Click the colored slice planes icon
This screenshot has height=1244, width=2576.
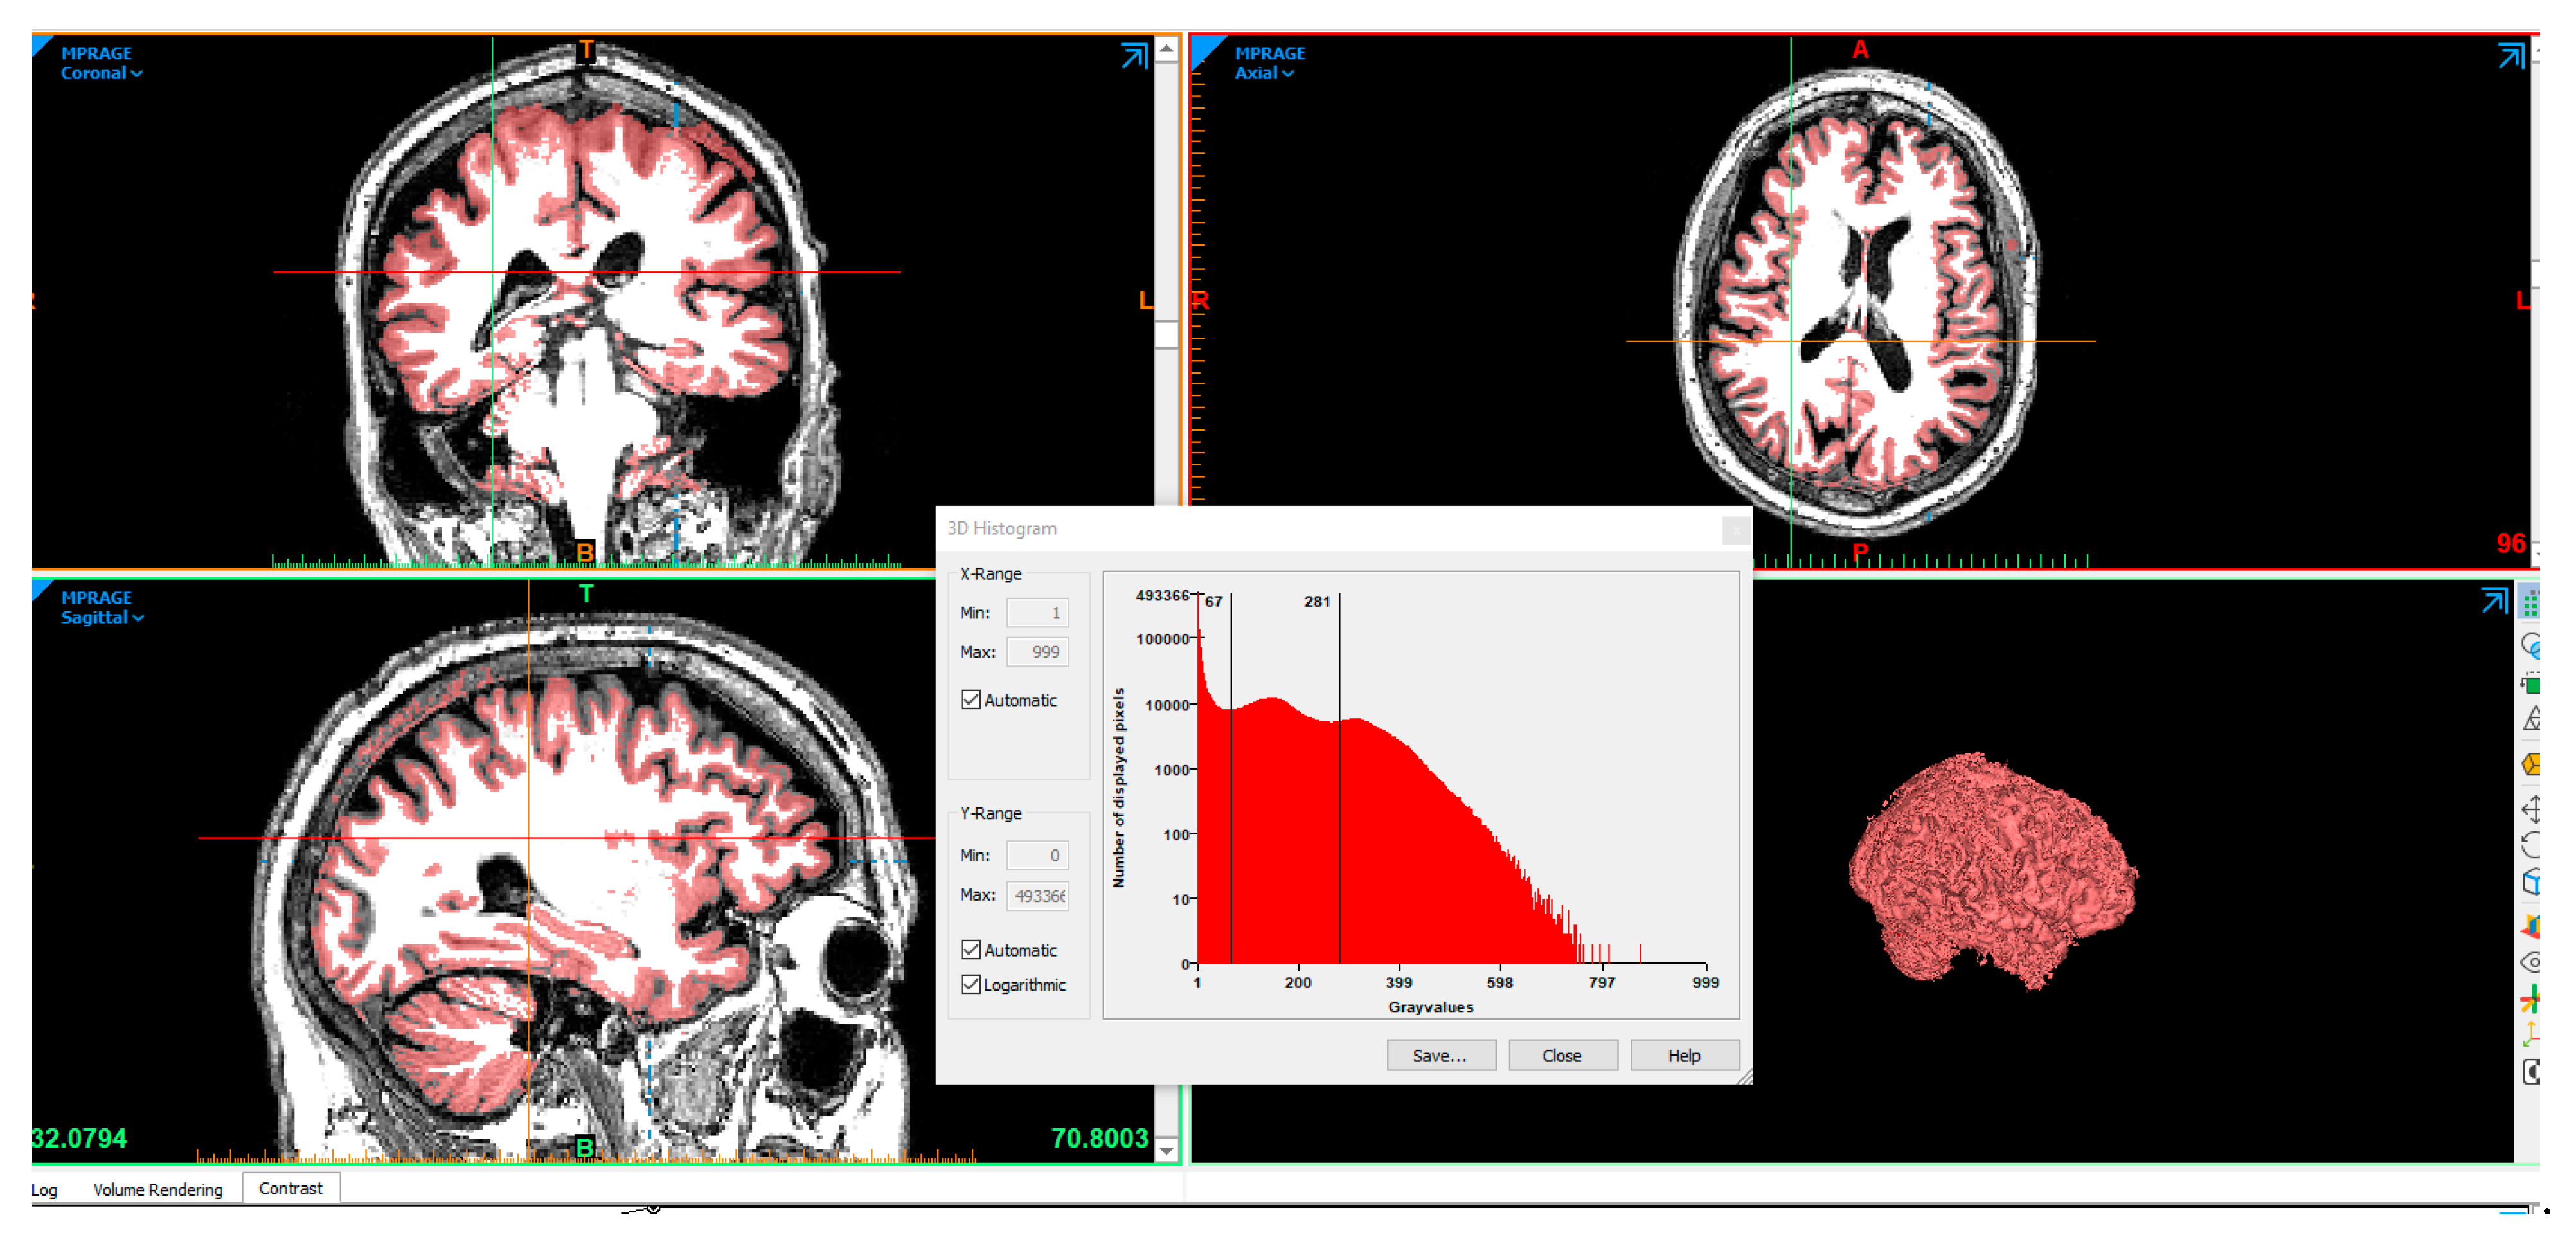point(2531,925)
